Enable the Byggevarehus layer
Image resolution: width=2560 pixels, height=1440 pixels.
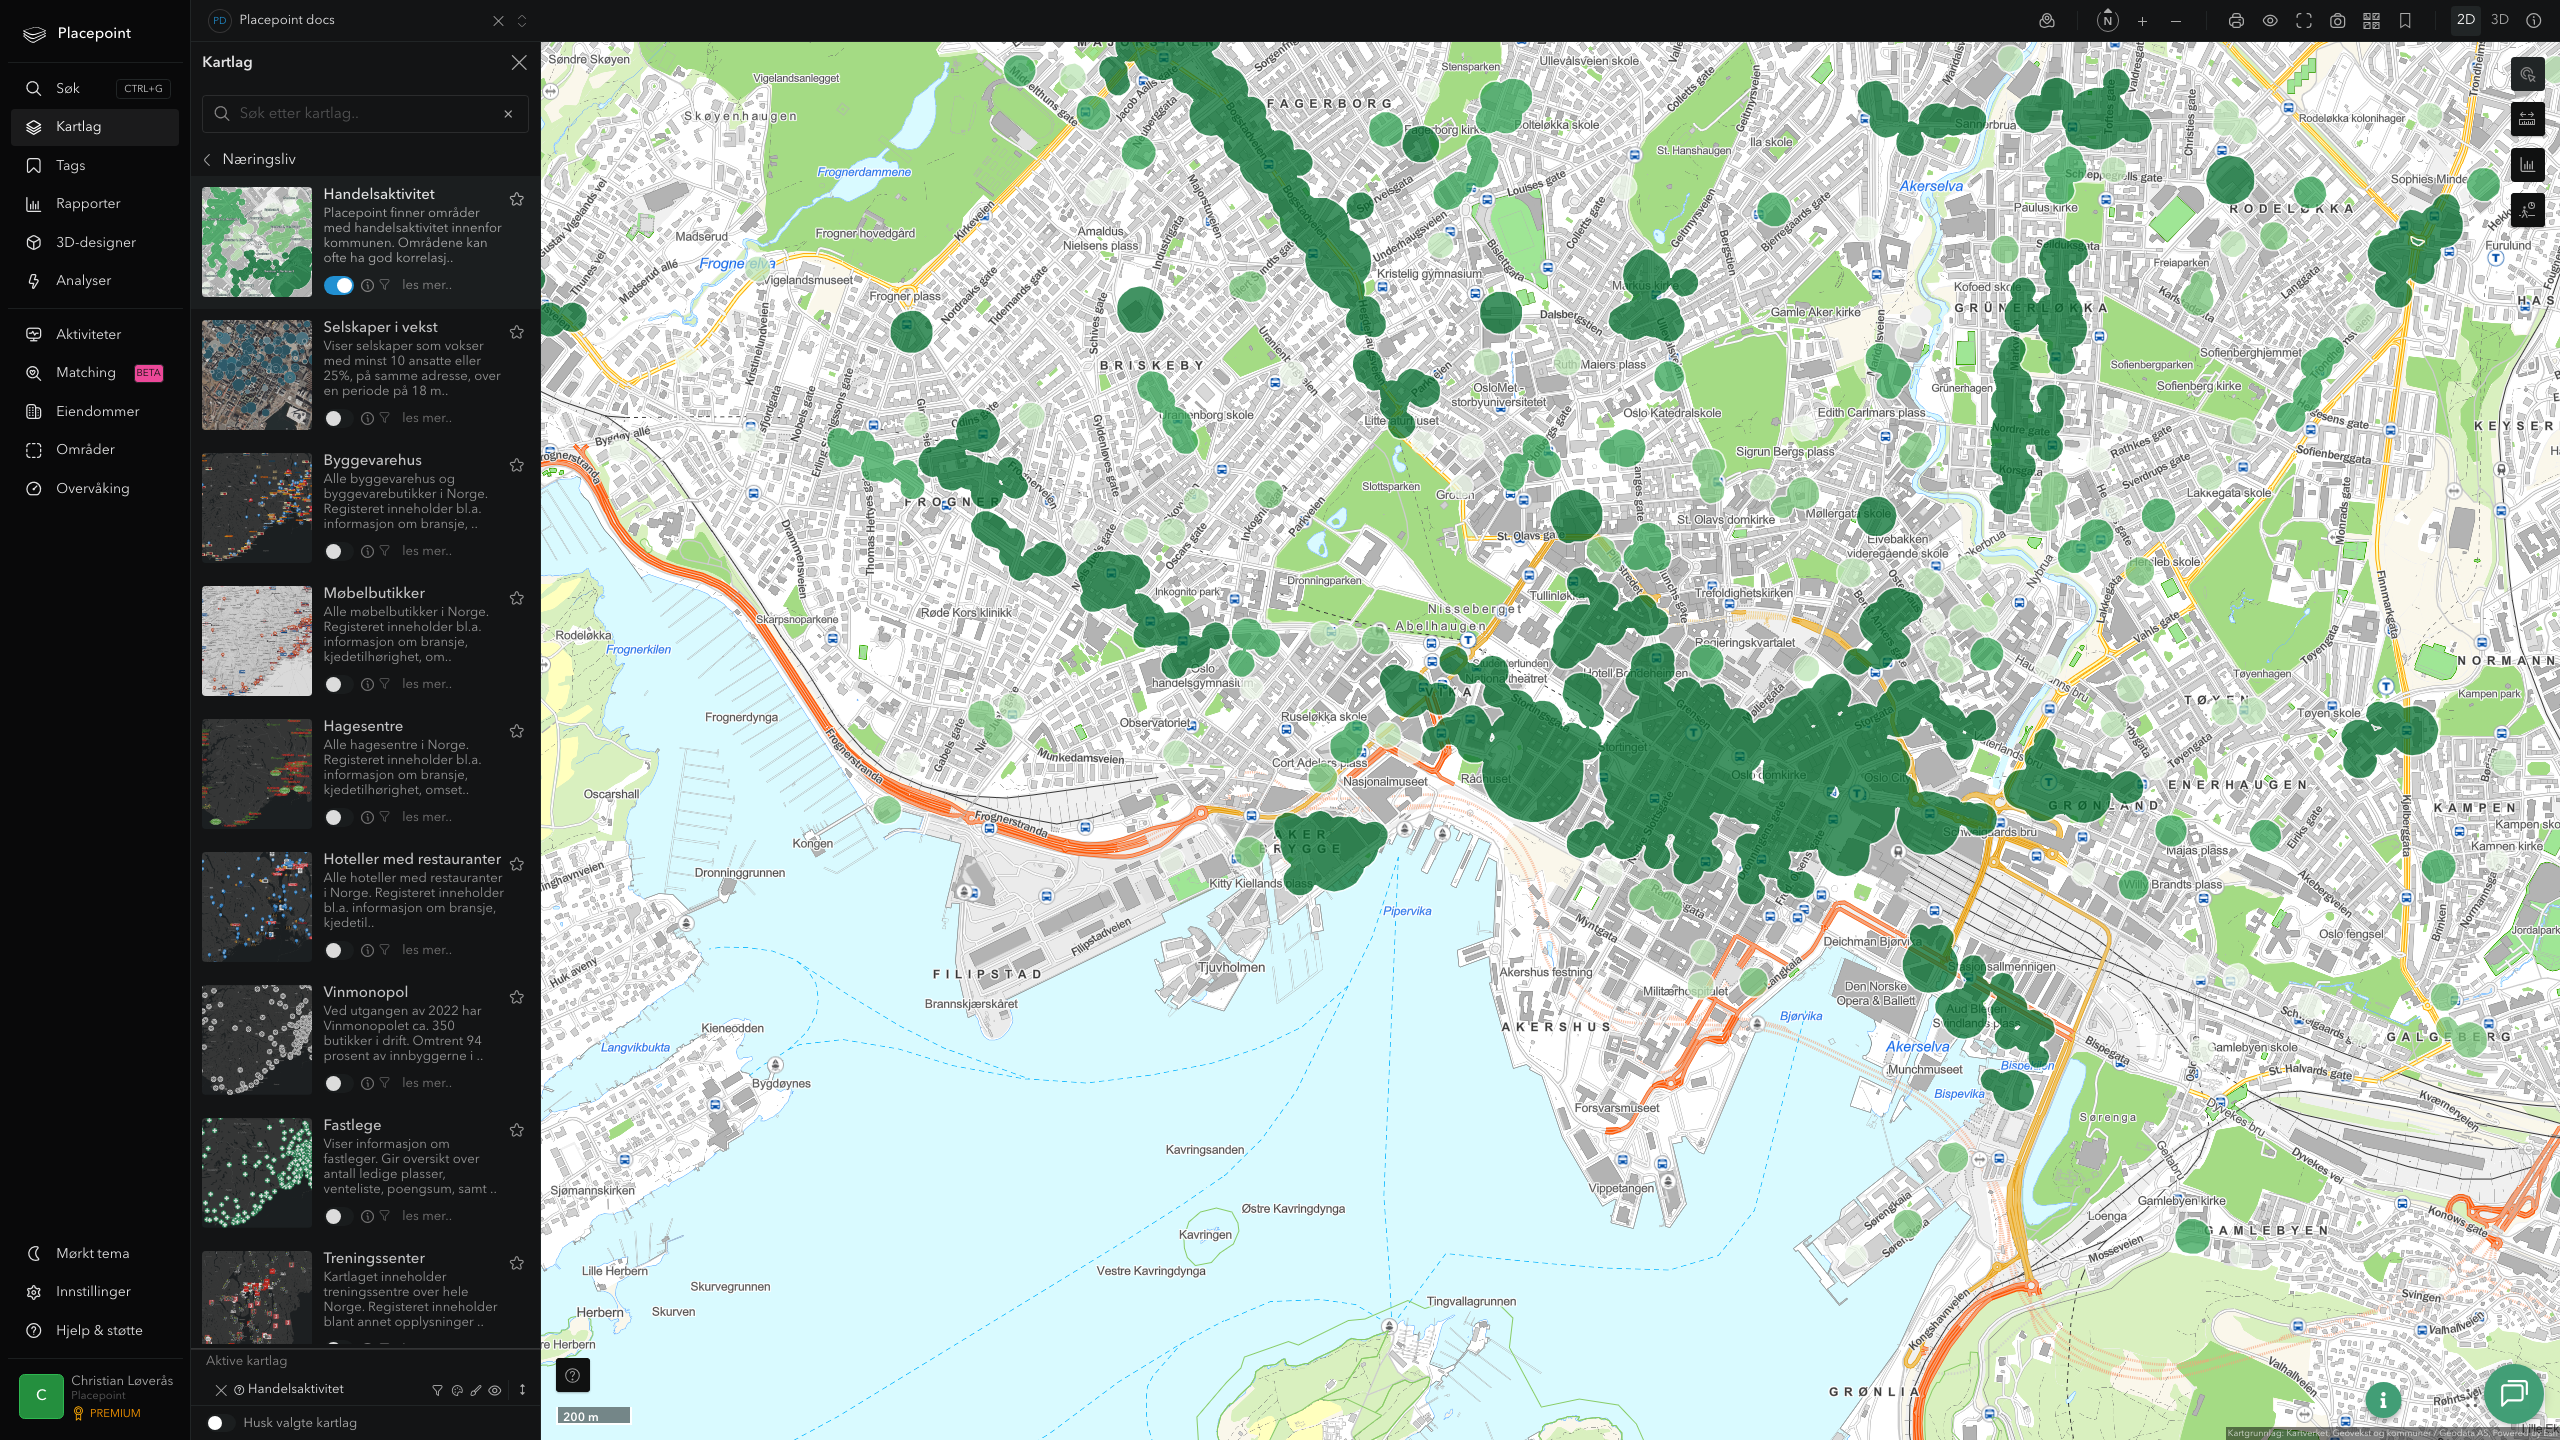(x=338, y=552)
